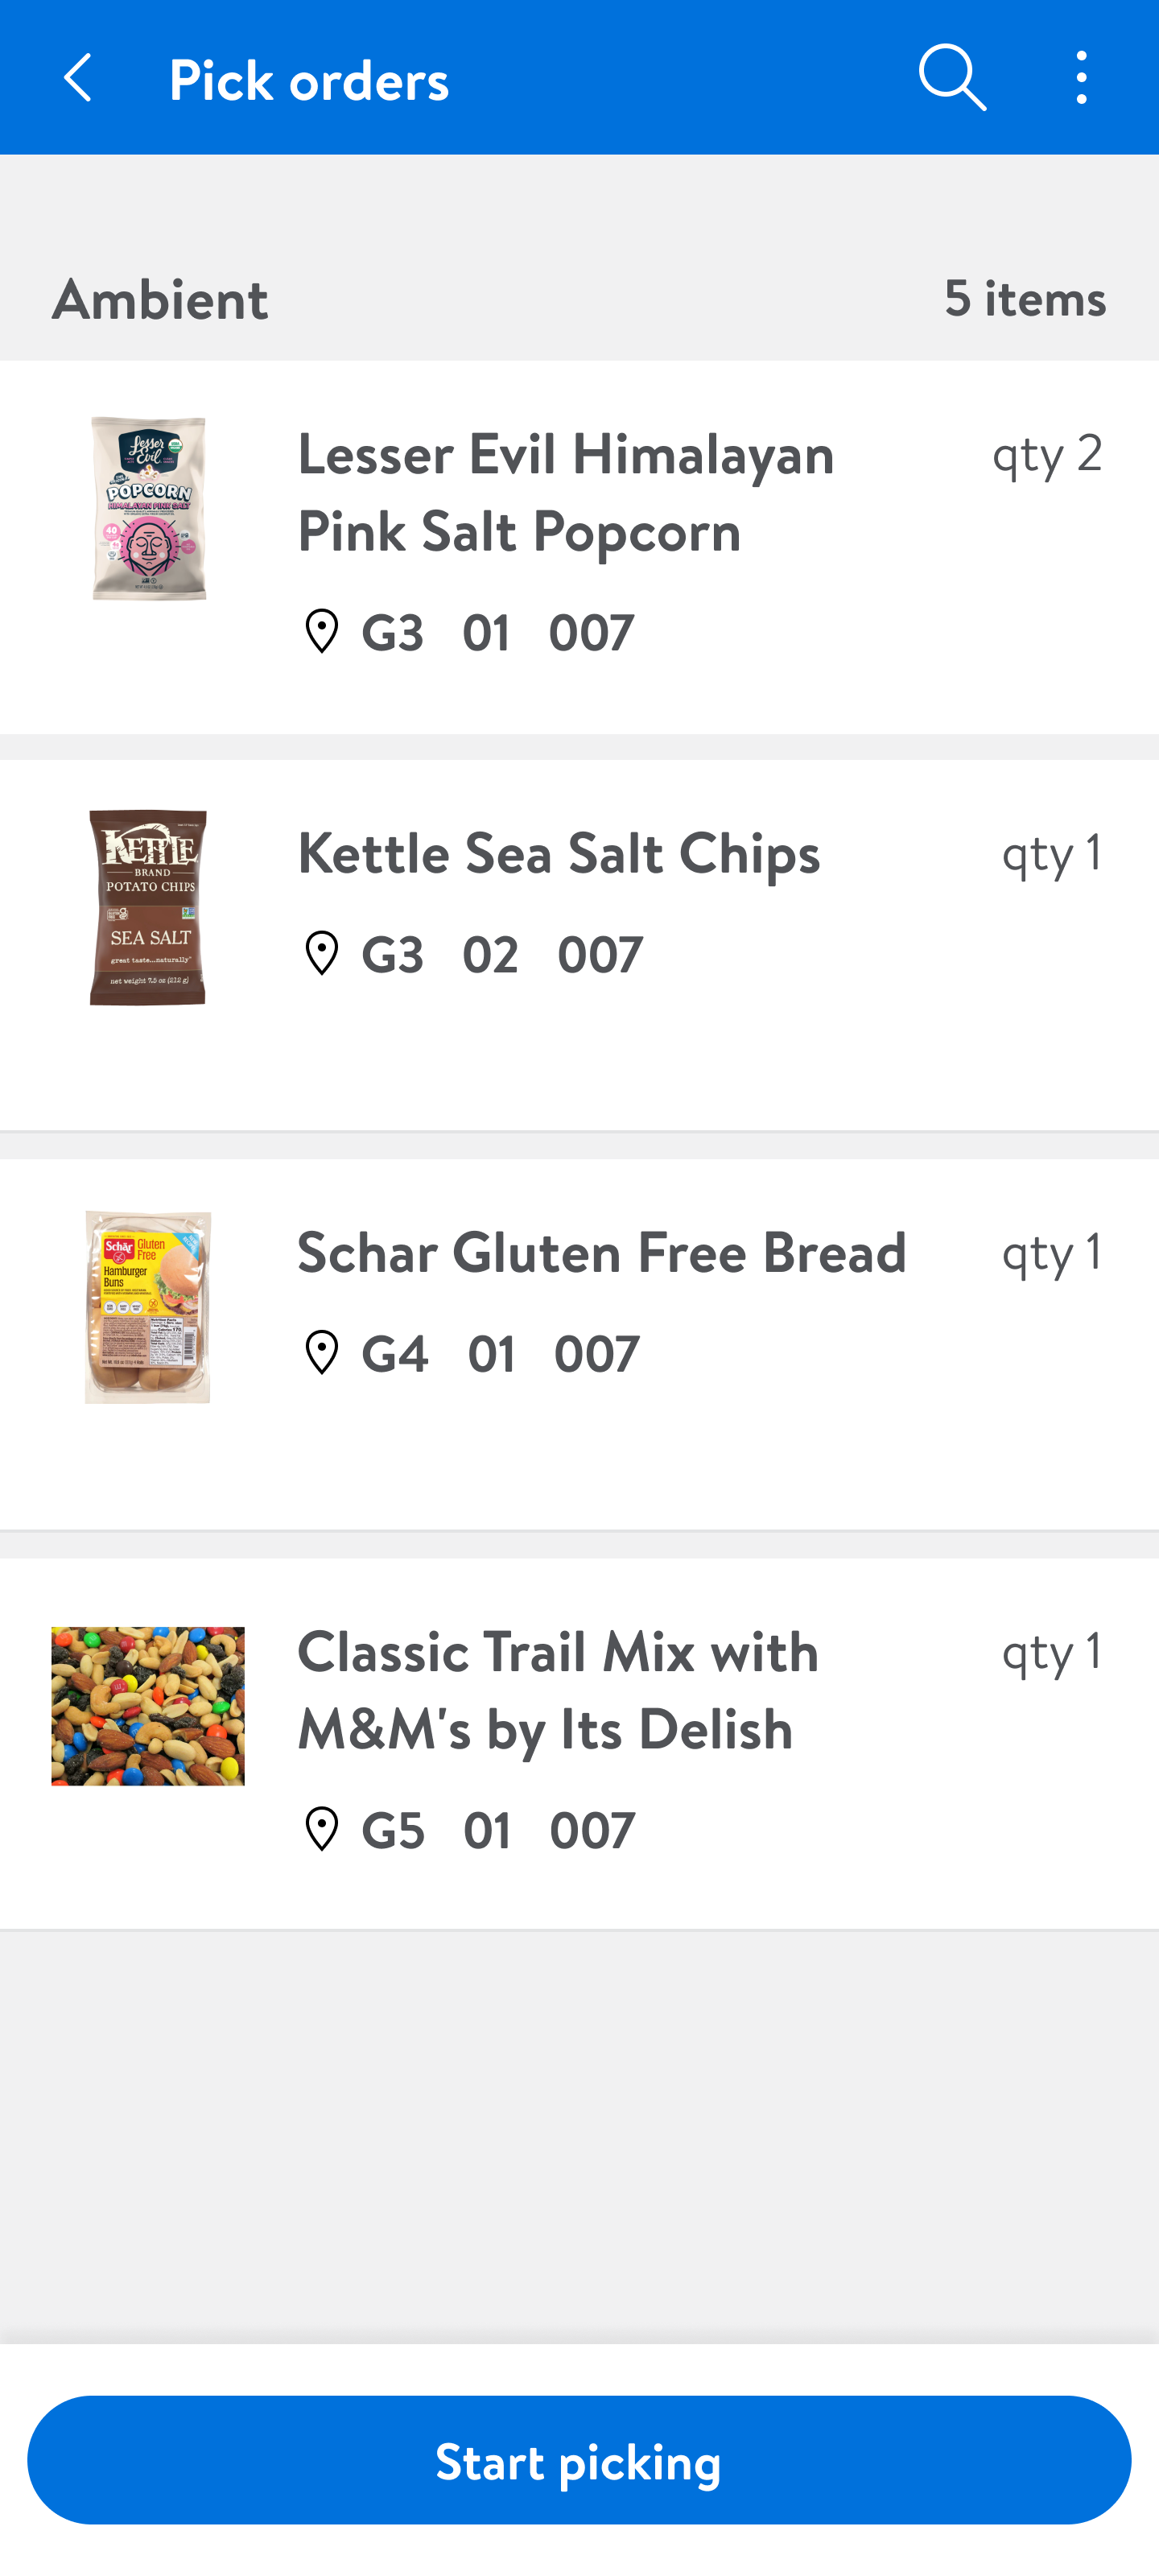Tap location pin for Lesser Evil Popcorn
The width and height of the screenshot is (1159, 2576).
coord(322,632)
